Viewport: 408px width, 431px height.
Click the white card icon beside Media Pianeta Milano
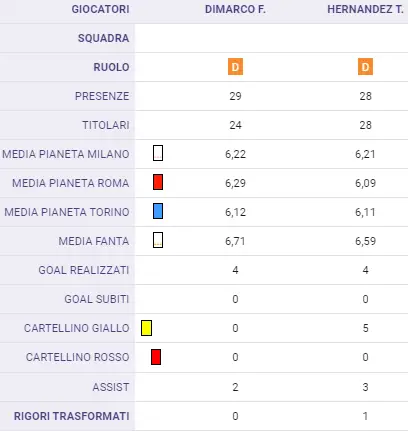pyautogui.click(x=158, y=153)
